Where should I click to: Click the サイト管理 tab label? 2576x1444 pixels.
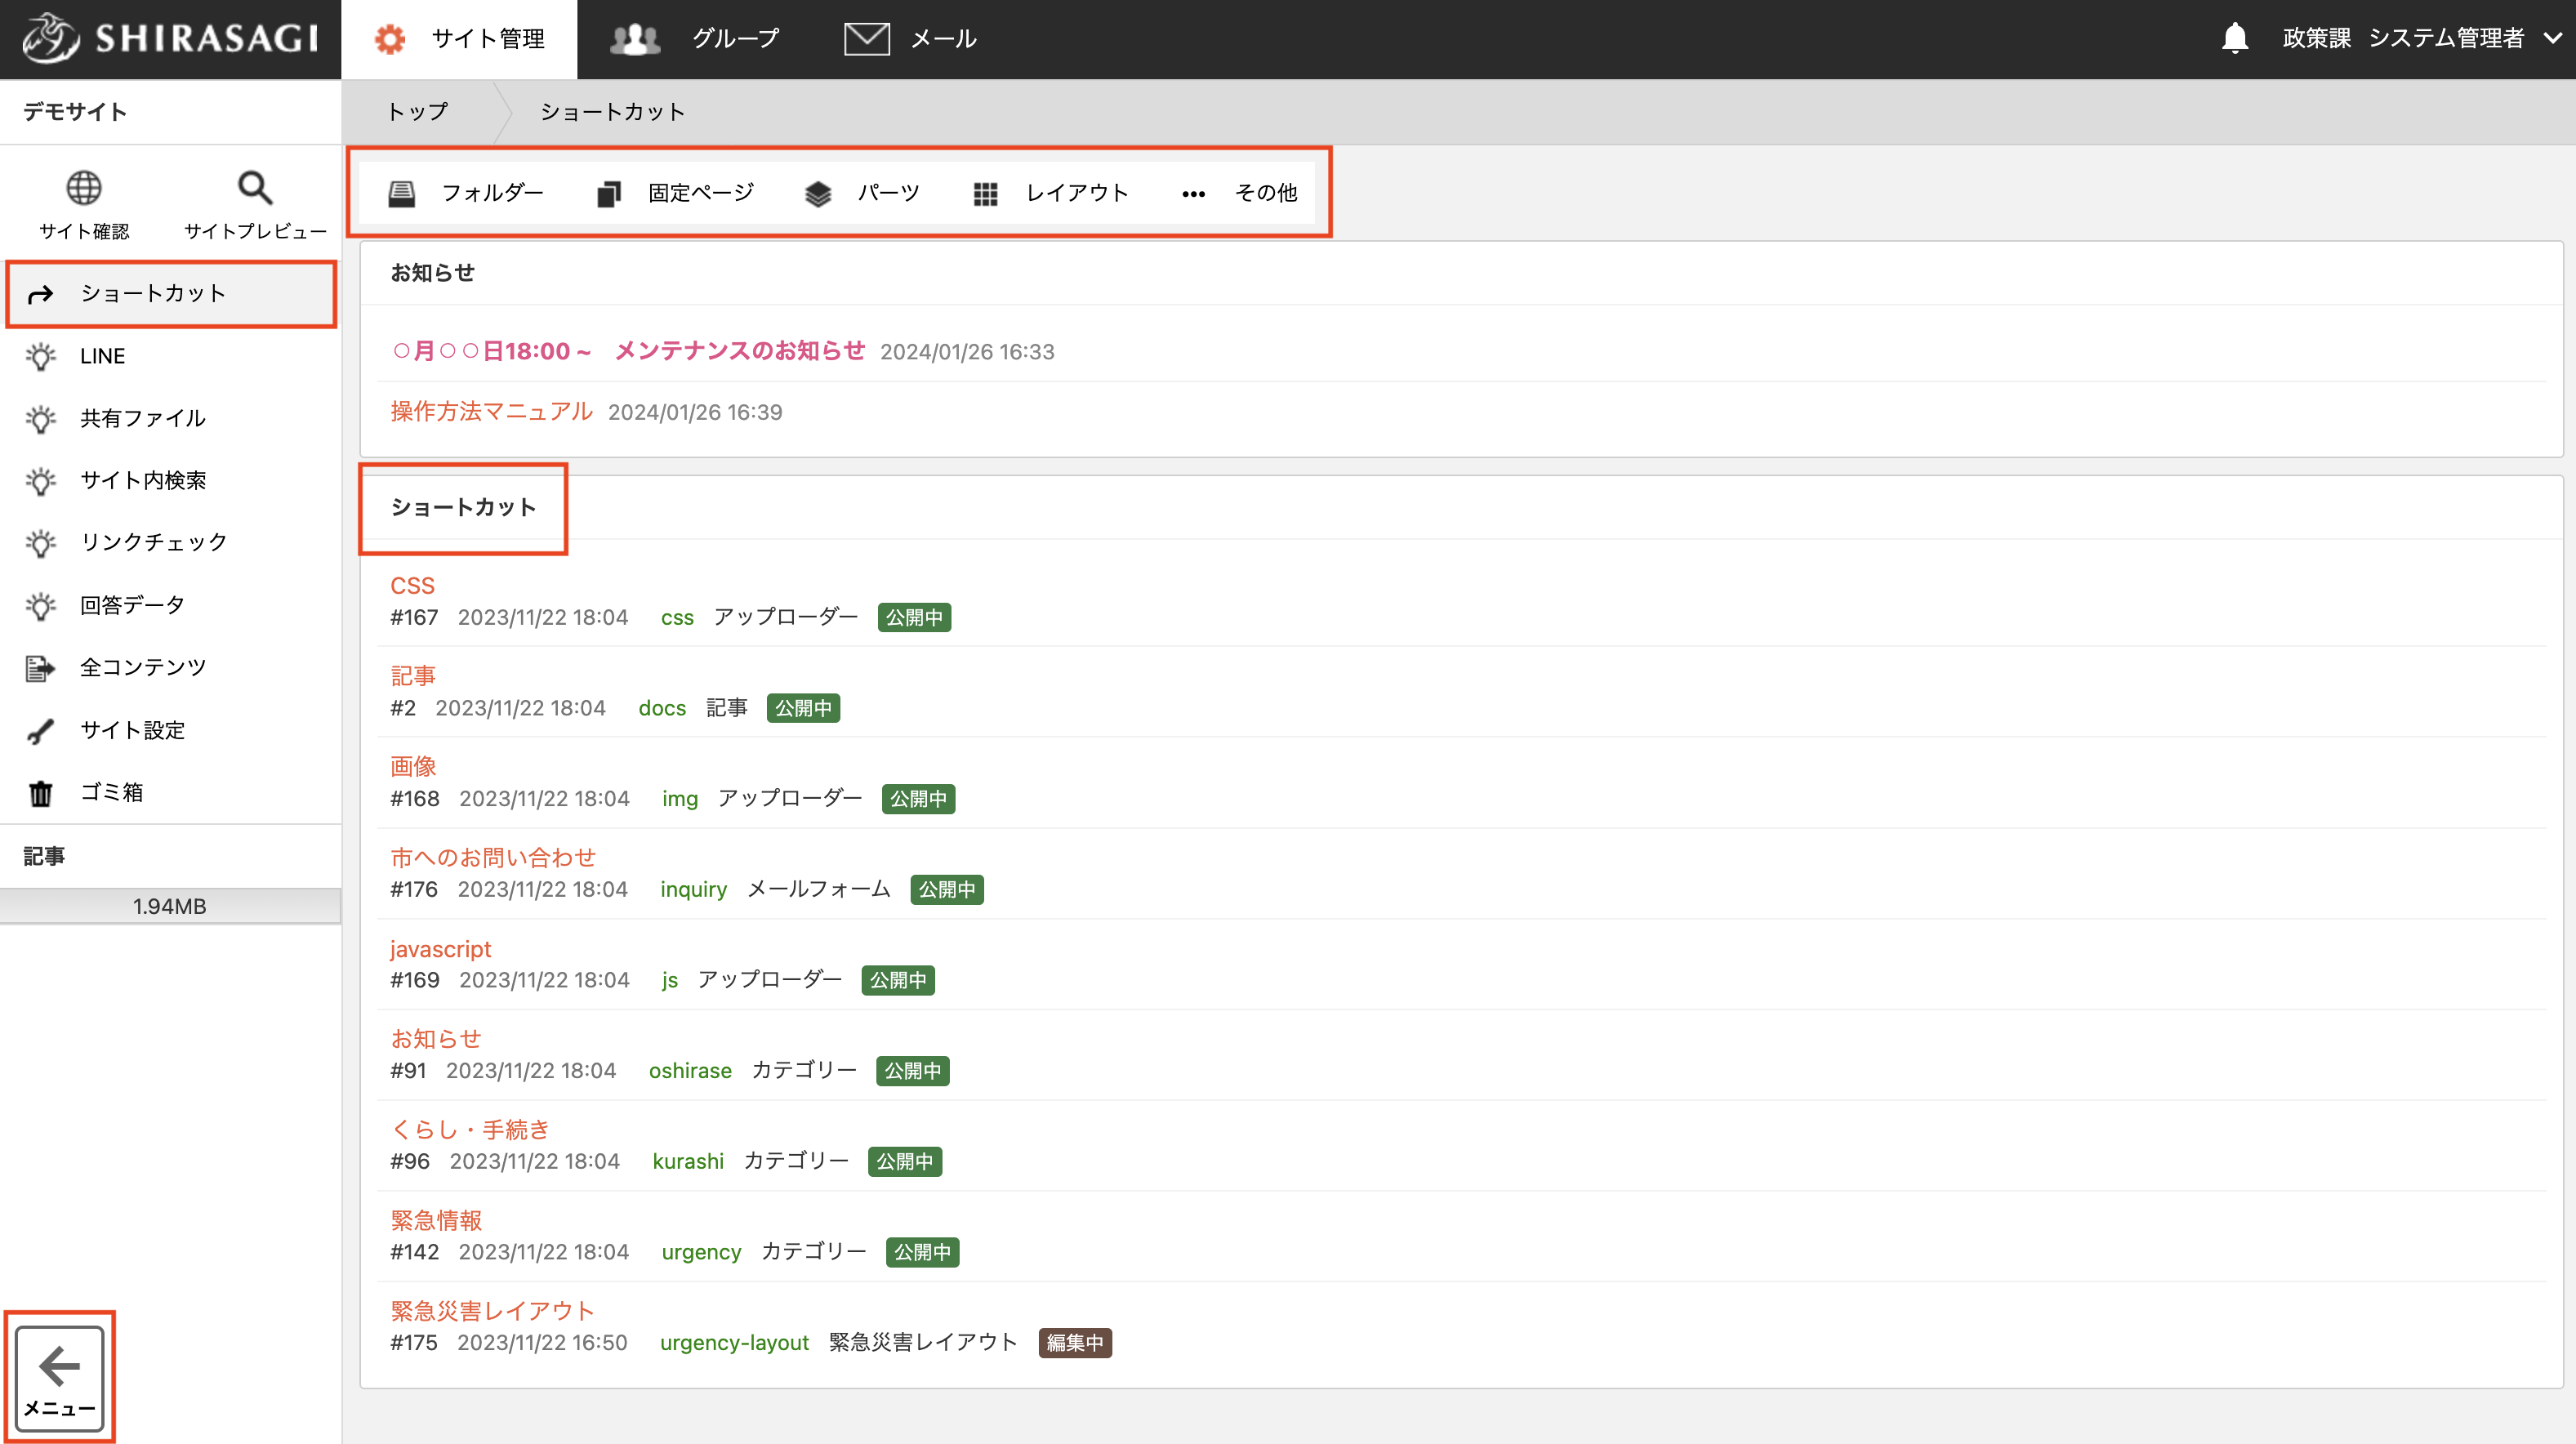[488, 39]
